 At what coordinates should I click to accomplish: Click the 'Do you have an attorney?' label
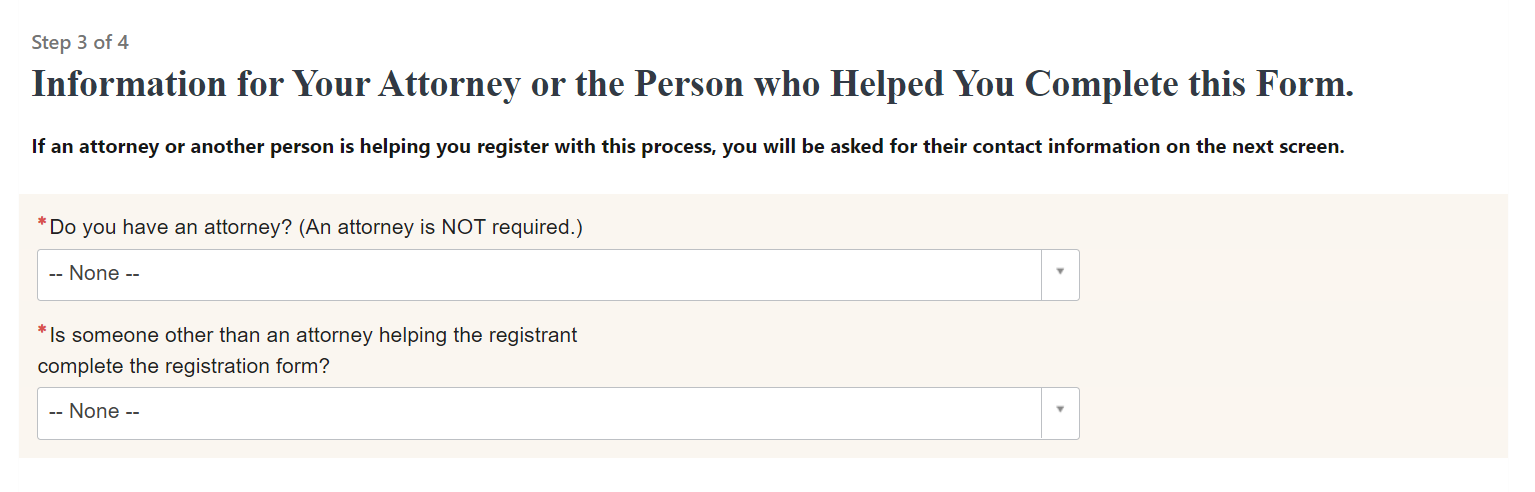tap(170, 228)
